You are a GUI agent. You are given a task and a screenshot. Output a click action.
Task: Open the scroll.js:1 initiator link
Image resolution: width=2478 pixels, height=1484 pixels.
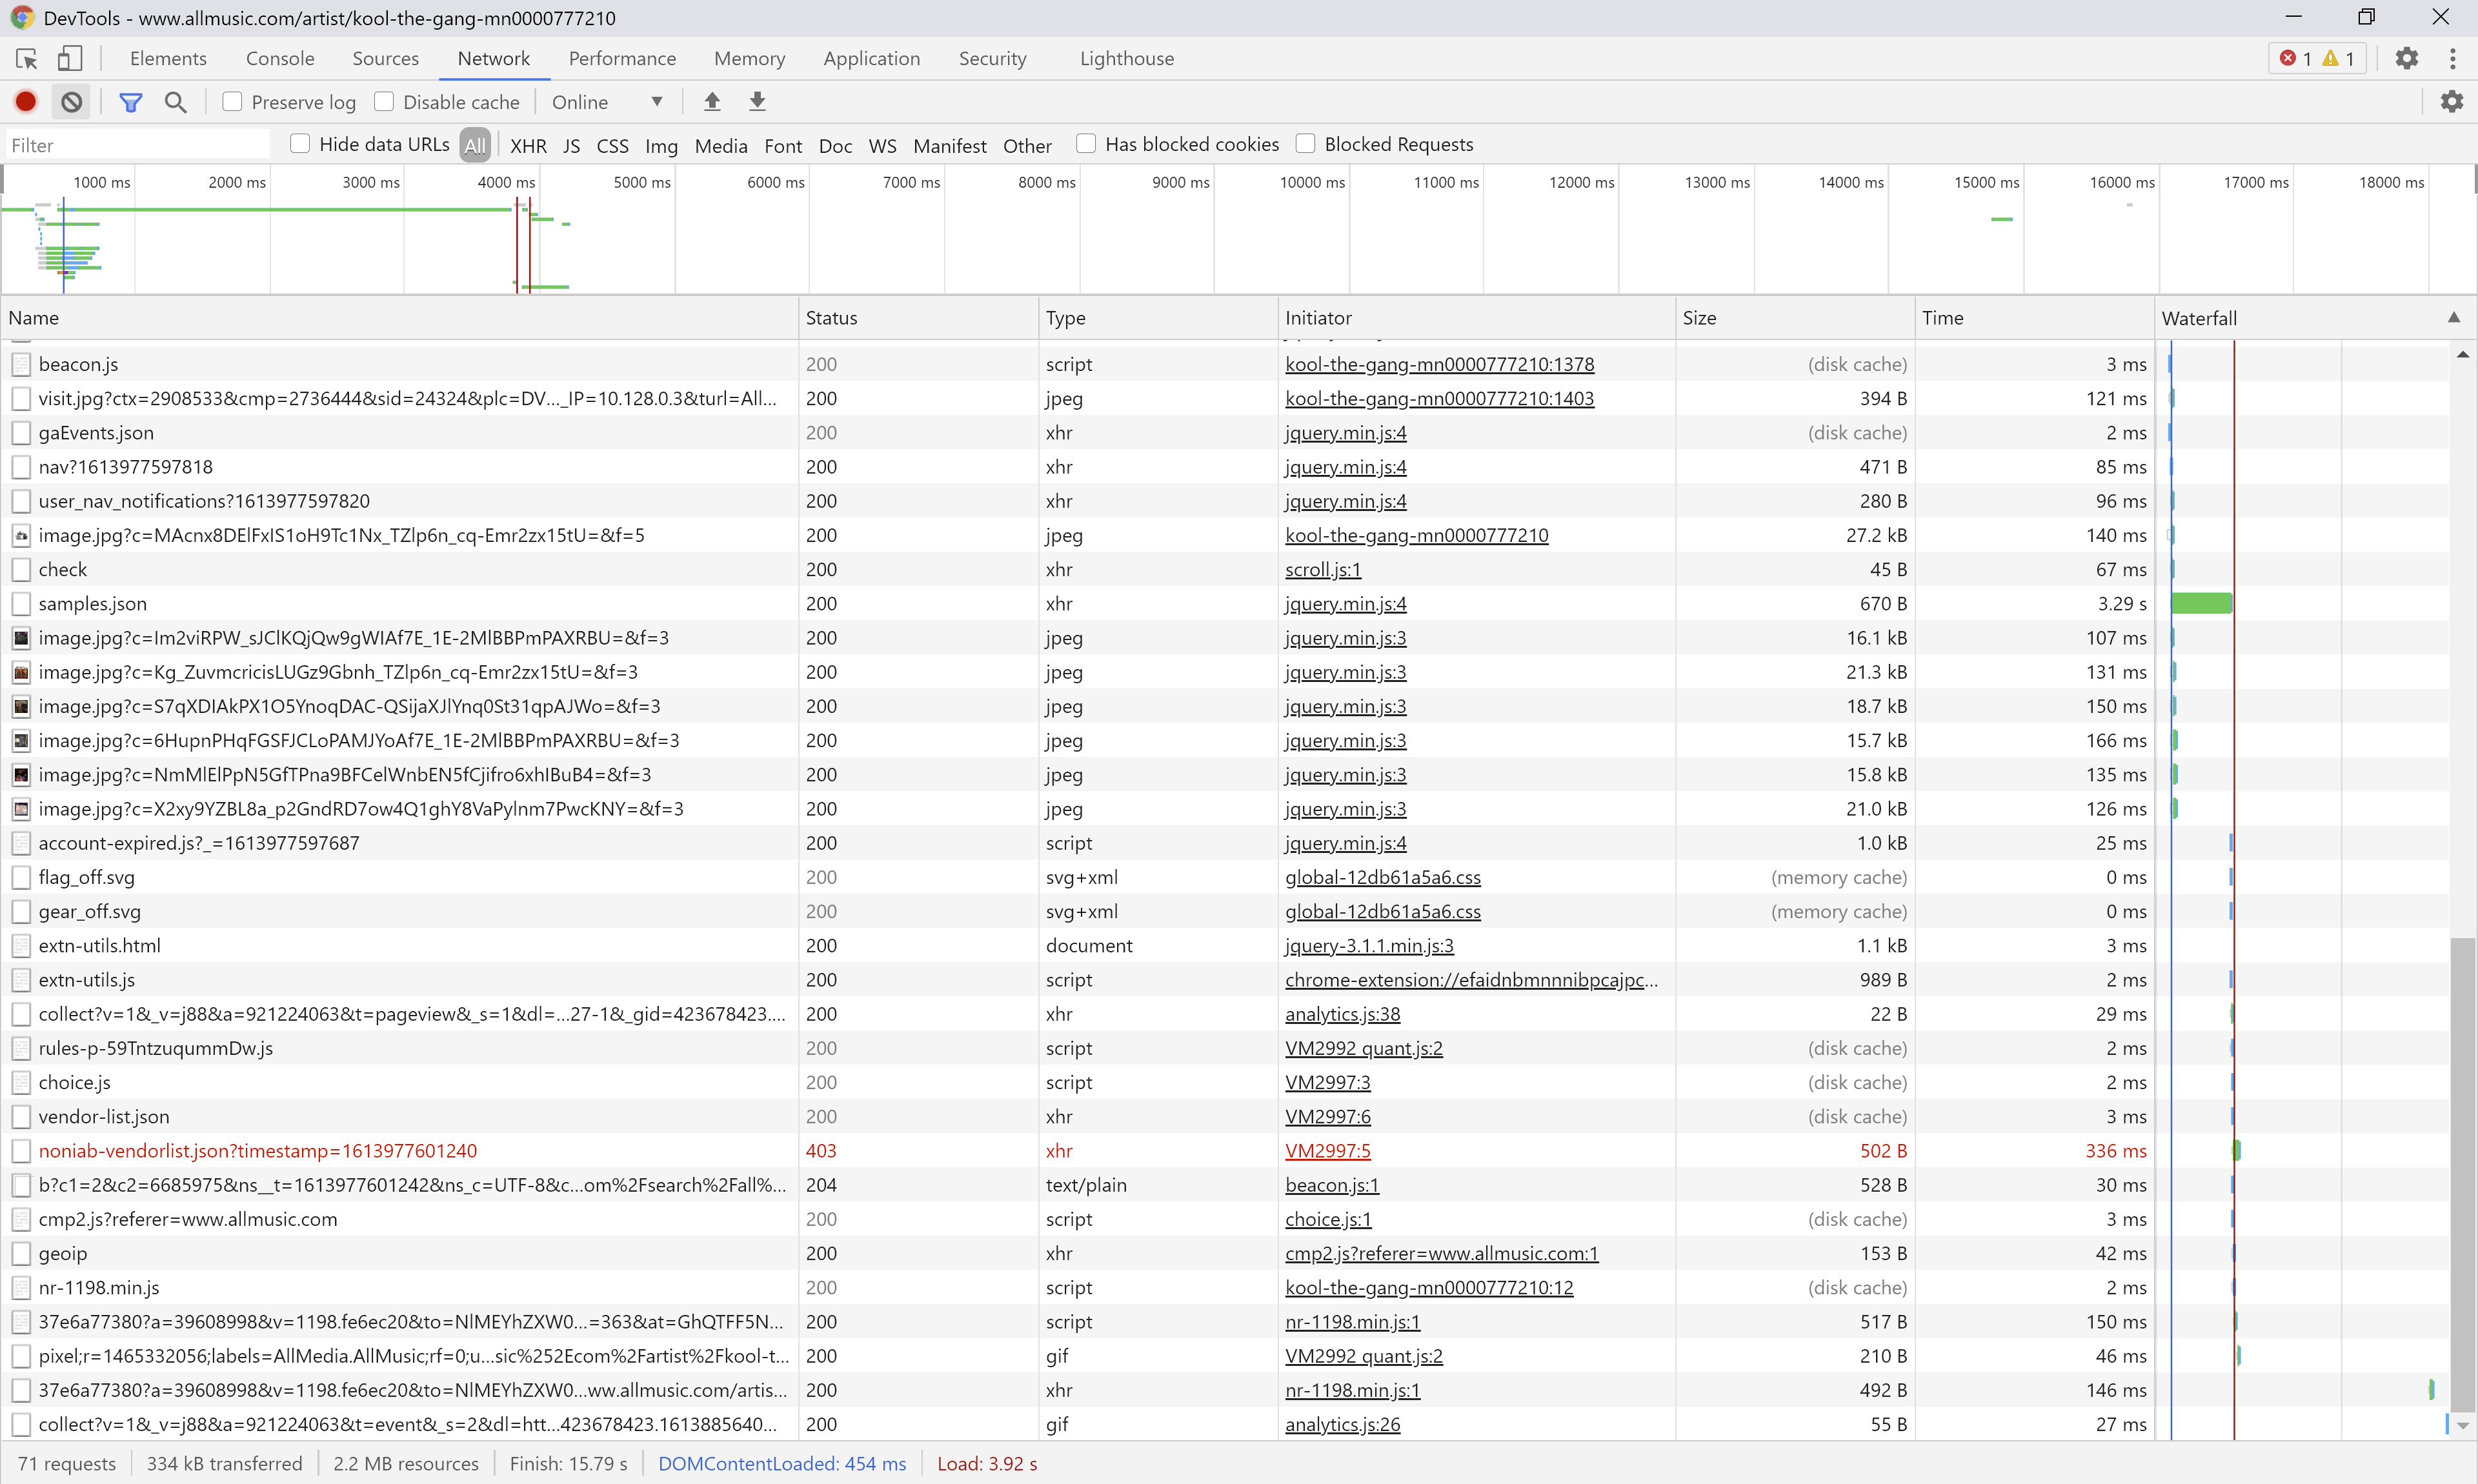[x=1322, y=569]
